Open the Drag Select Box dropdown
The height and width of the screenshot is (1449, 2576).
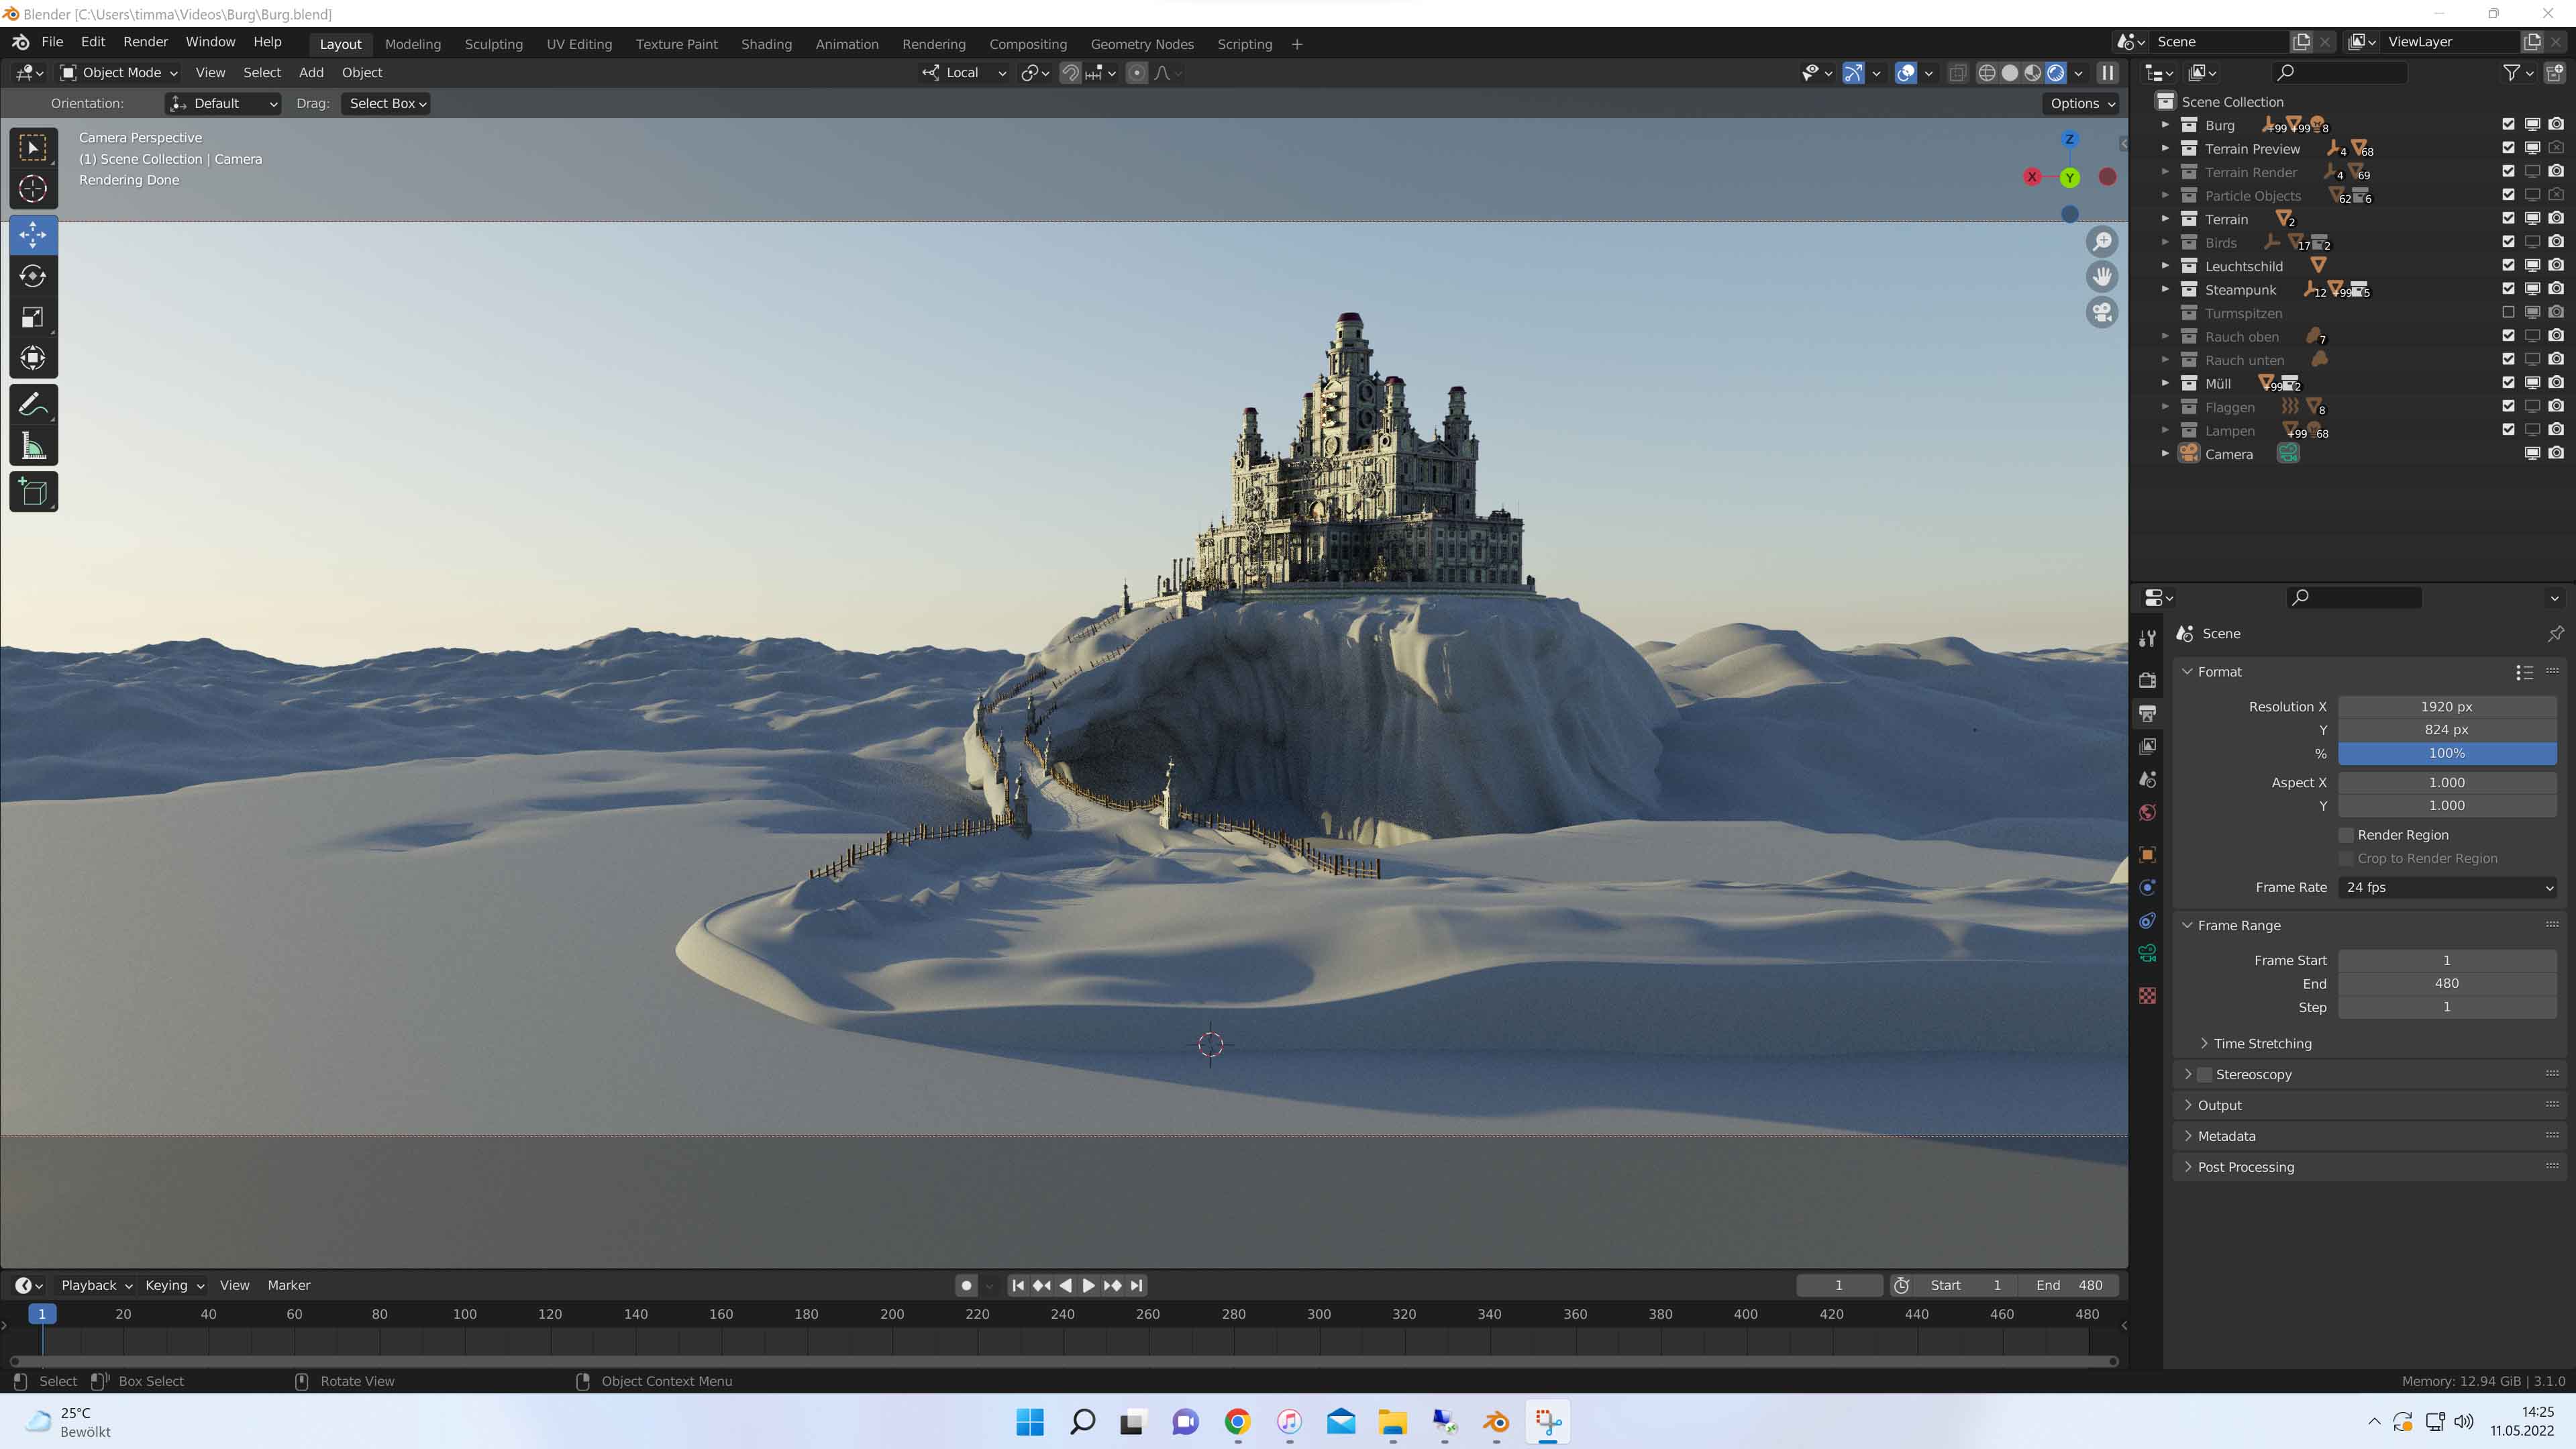386,104
